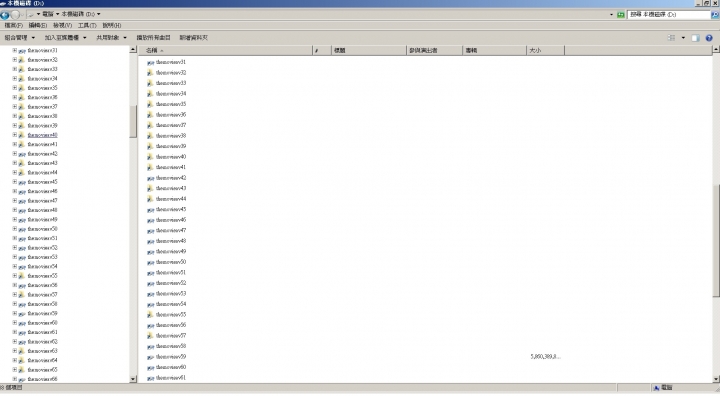Select folder icon numbered 44 in file list
Image resolution: width=720 pixels, height=396 pixels.
tap(150, 199)
